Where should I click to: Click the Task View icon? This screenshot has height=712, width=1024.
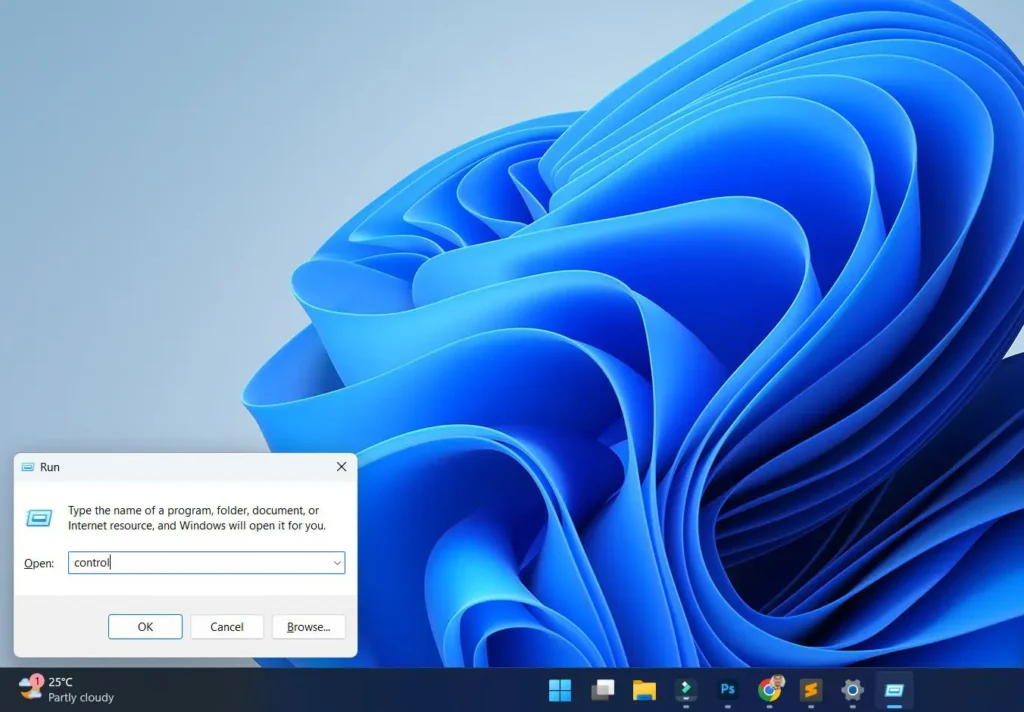tap(602, 690)
